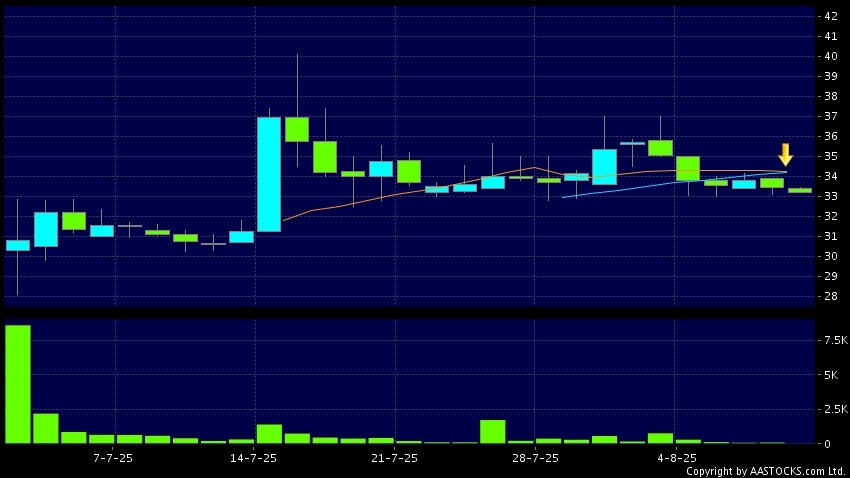Click the 14-7-25 date label
The width and height of the screenshot is (850, 478).
click(253, 458)
